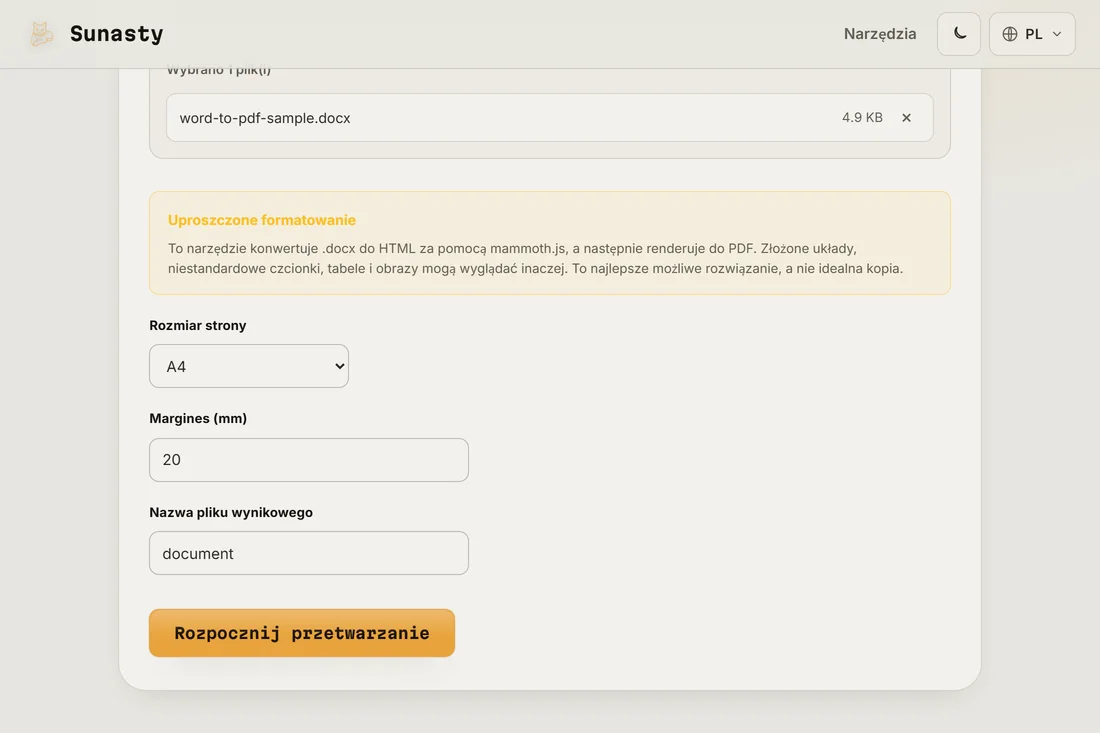Expand the Rozmiar strony A4 dropdown

(x=249, y=366)
